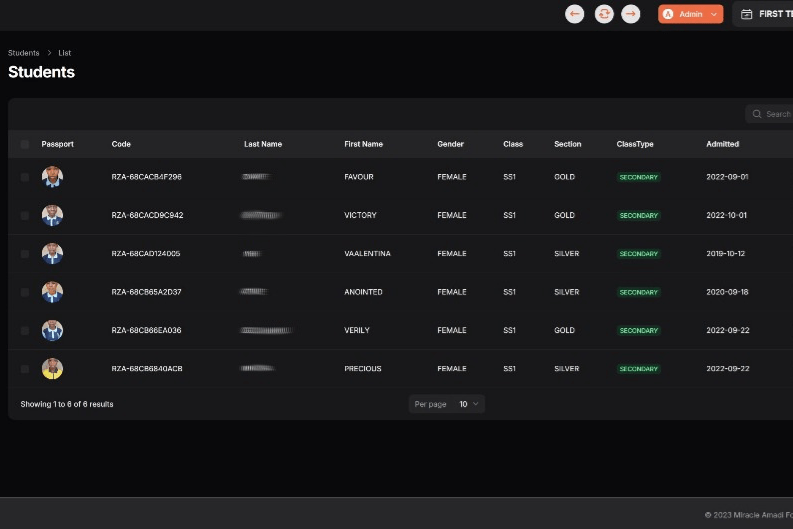Click the SECONDARY badge in VICTORY's row
Screen dimensions: 793x529
pos(638,216)
